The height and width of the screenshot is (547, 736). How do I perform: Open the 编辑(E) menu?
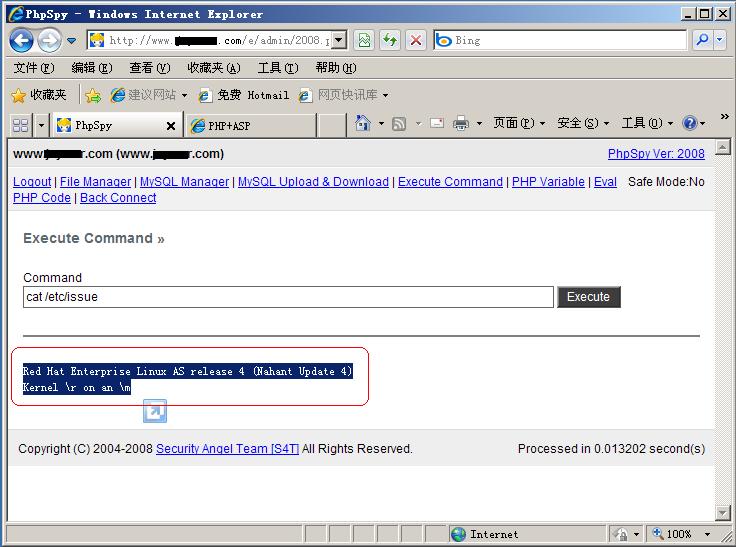[92, 68]
